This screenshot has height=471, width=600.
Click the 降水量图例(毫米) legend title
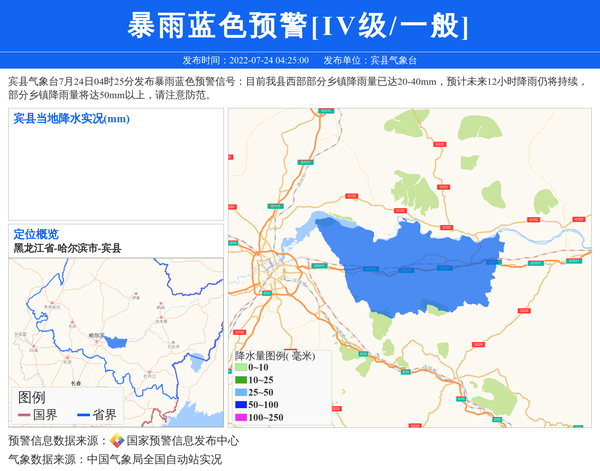point(275,355)
